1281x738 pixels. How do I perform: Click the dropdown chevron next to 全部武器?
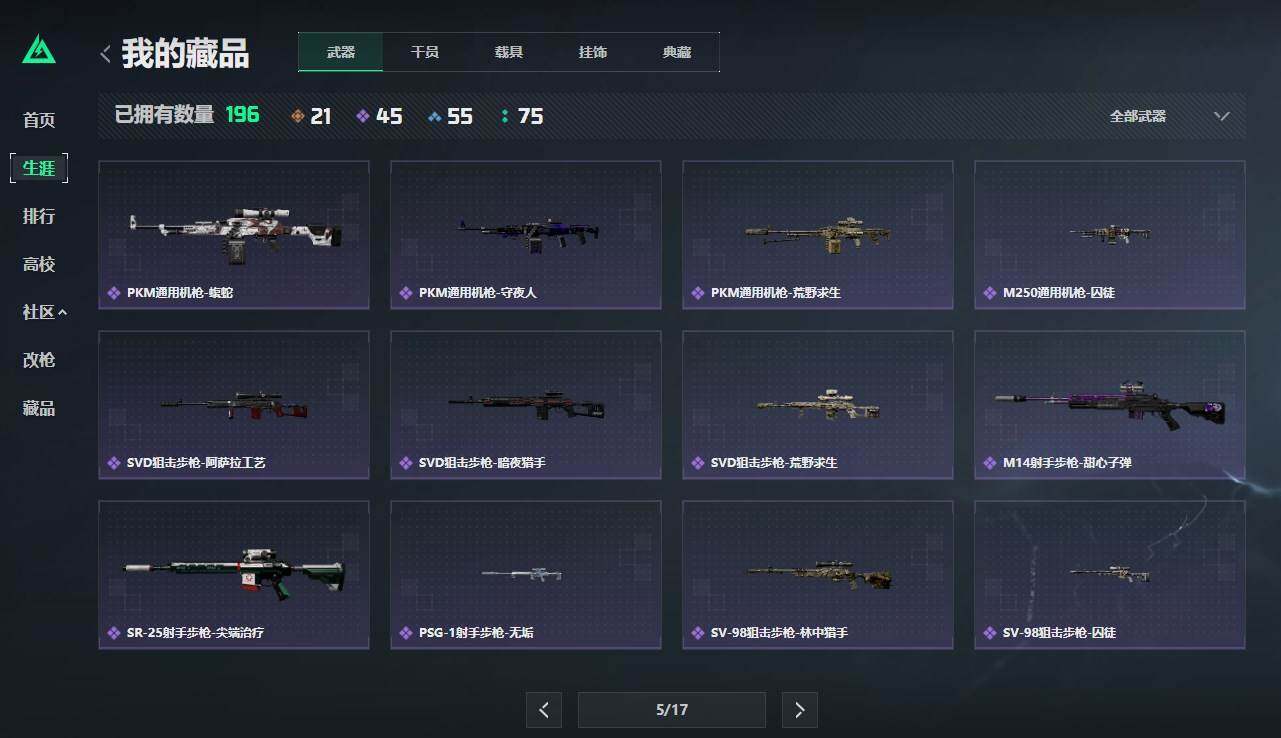point(1221,116)
